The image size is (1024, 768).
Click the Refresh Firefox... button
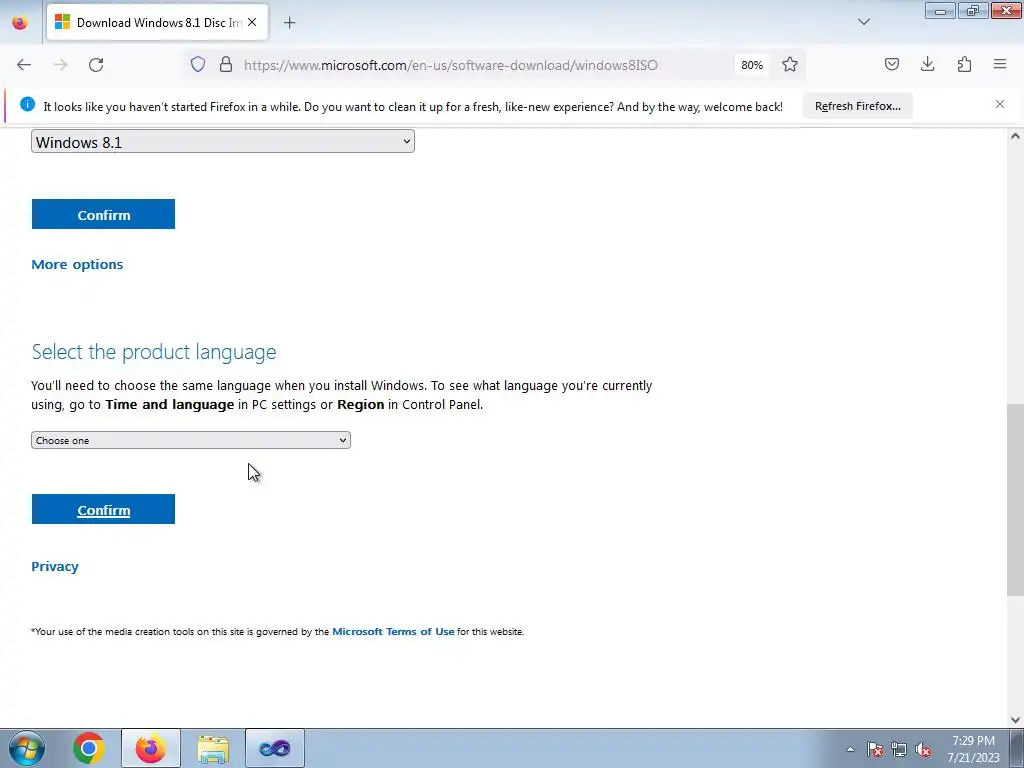point(857,106)
